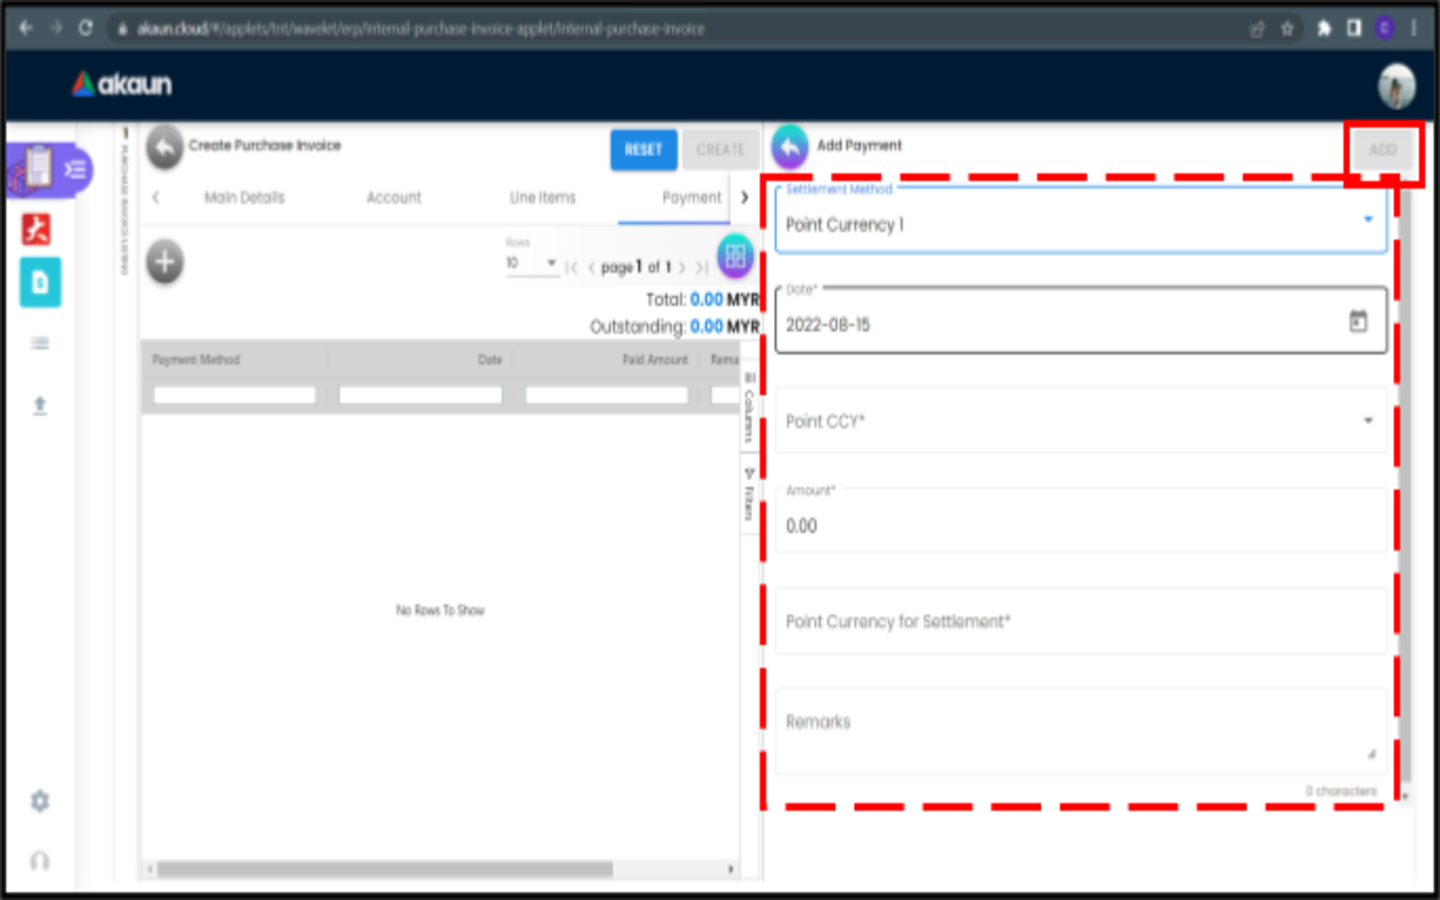Open the user profile picture in the akaun header

coord(1396,86)
